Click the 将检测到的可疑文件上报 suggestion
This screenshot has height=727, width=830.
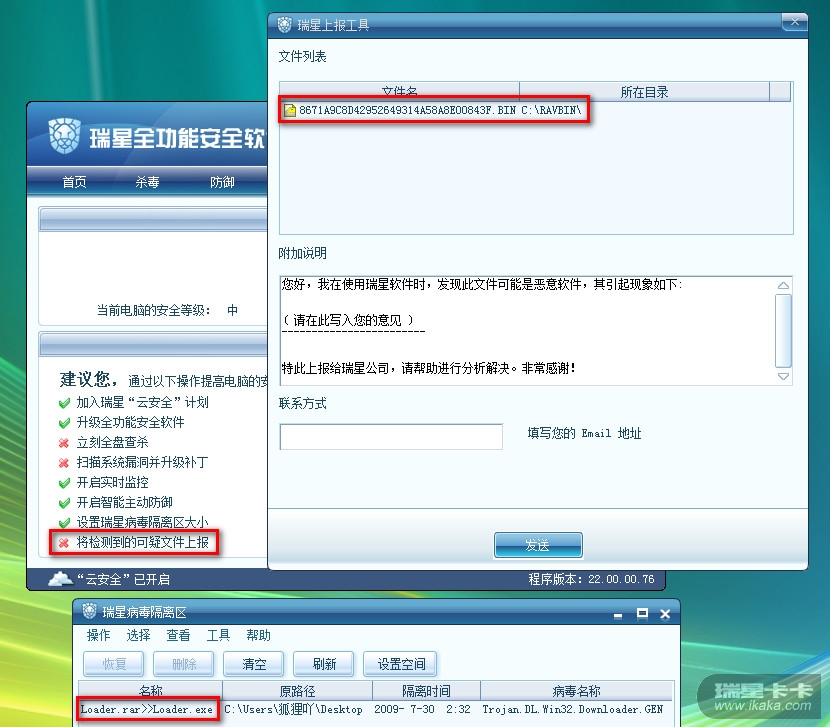143,543
